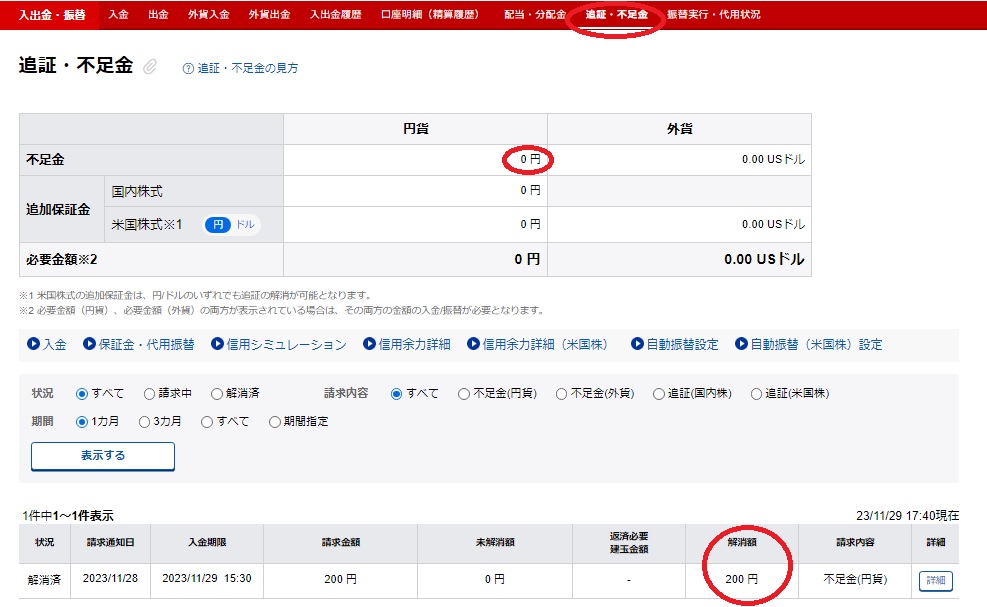Click the question mark help icon
The image size is (987, 607).
(x=187, y=69)
